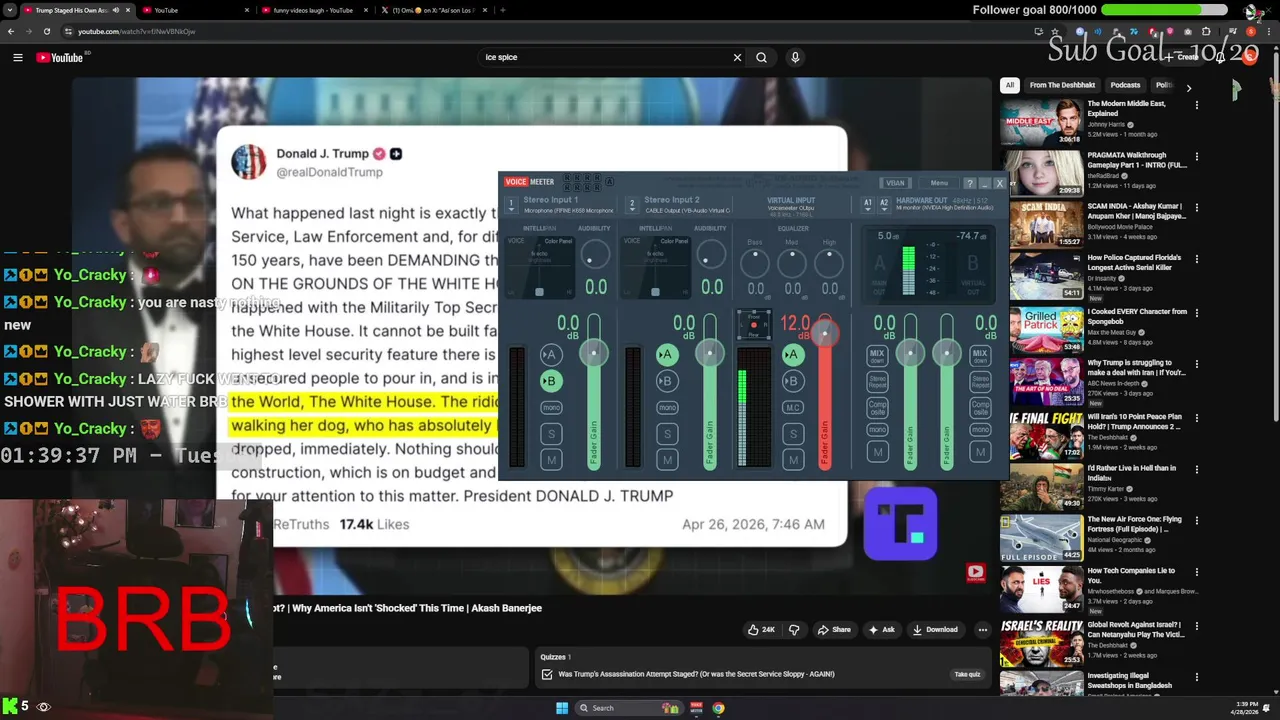Click the red subscribe watermark on video

[x=975, y=572]
